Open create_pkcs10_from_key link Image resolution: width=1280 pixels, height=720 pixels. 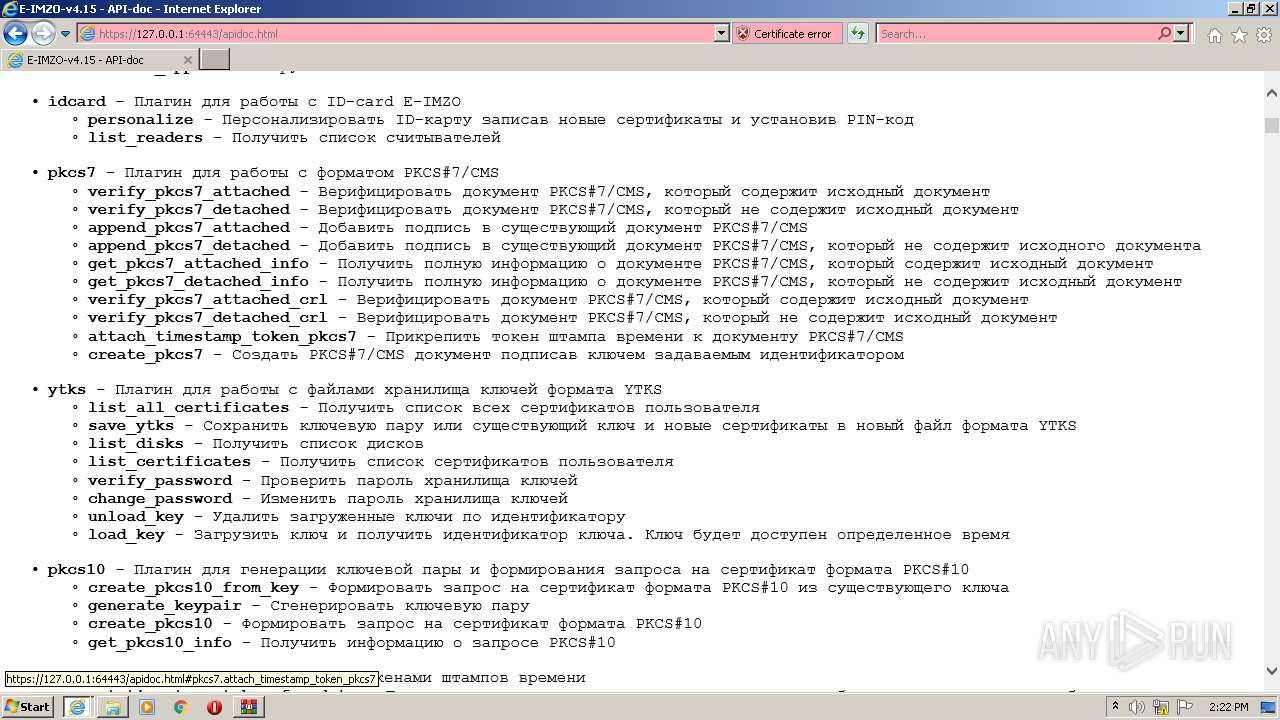click(193, 587)
